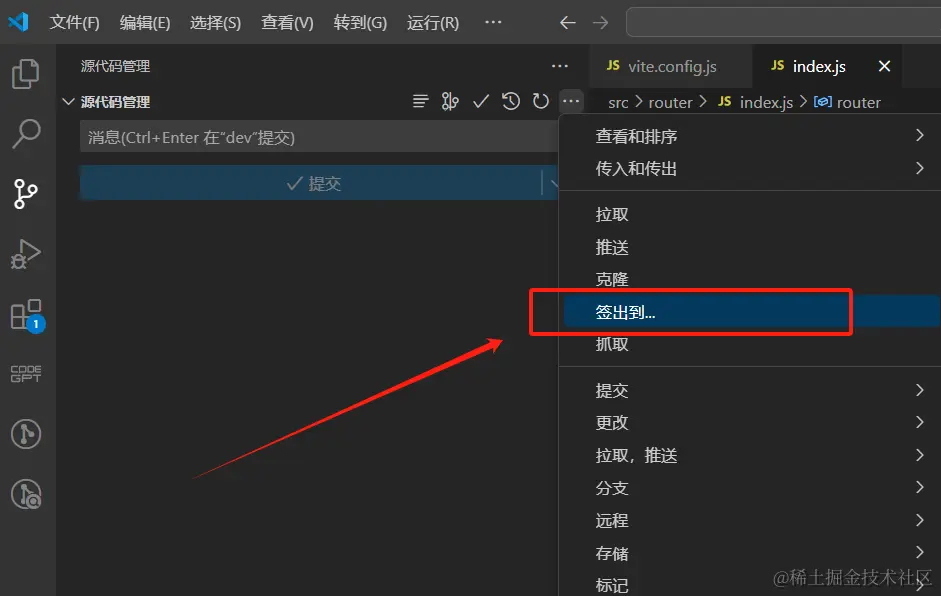The width and height of the screenshot is (941, 596).
Task: Expand 传入和传出 submenu
Action: pos(750,169)
